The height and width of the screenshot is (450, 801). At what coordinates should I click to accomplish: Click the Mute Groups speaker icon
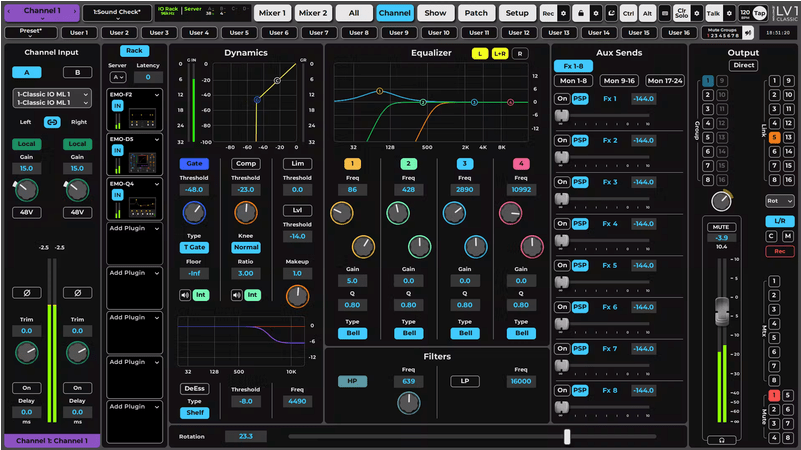point(748,33)
